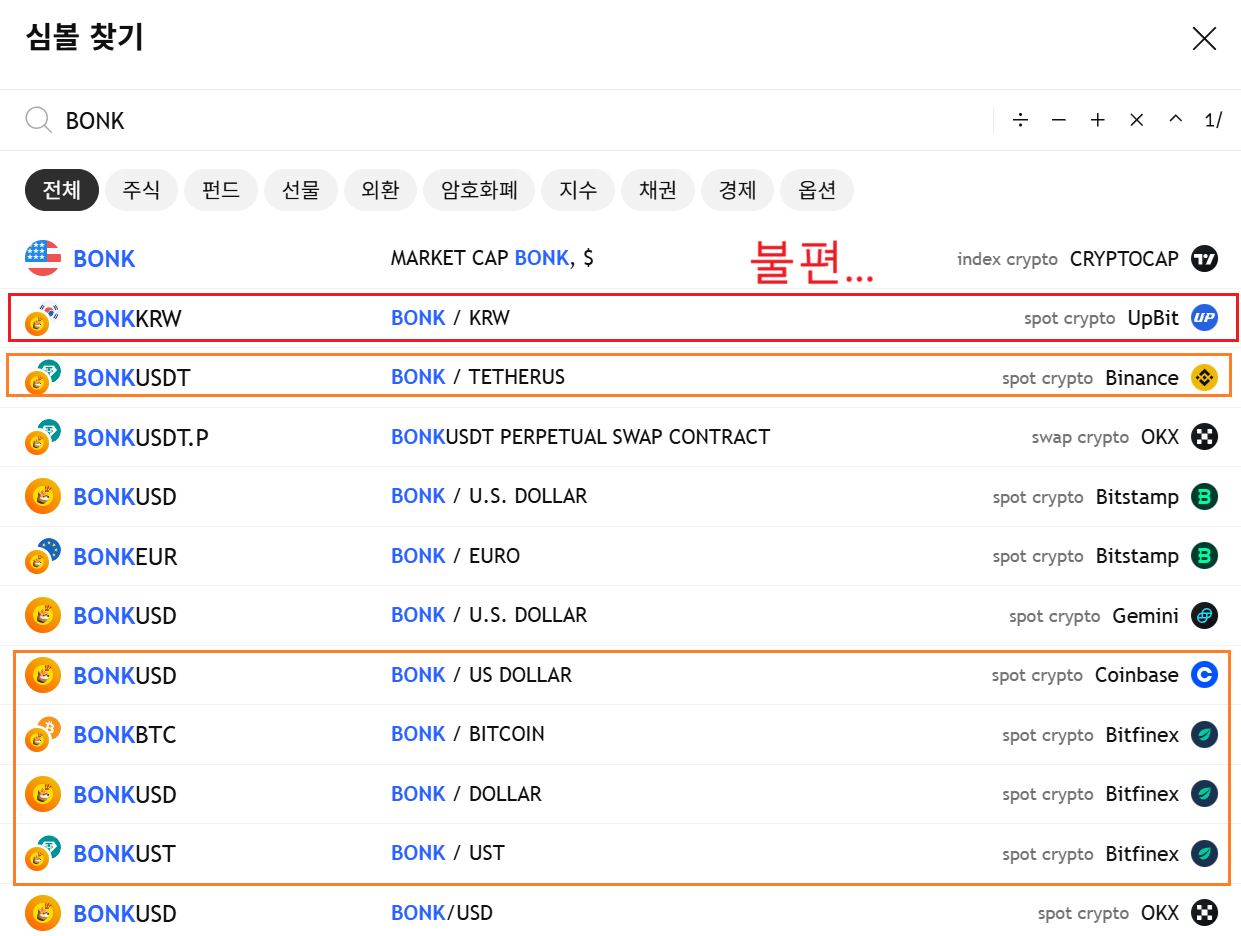Click the BONKBTC coin pair icon

[x=43, y=735]
